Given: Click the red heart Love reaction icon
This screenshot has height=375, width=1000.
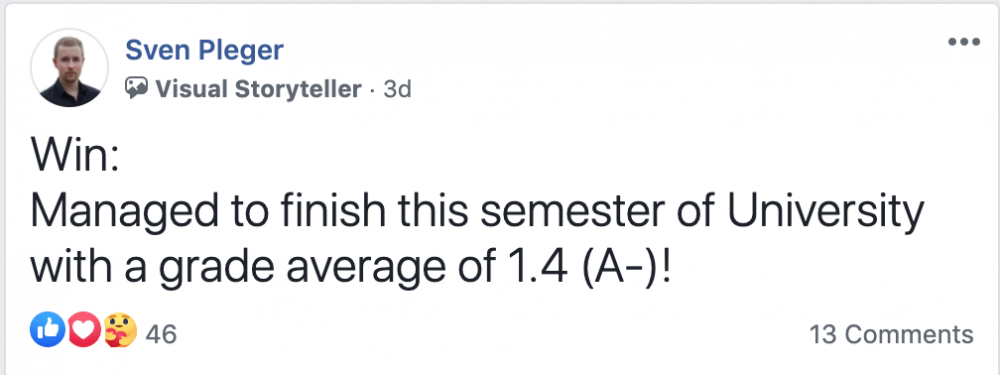Looking at the screenshot, I should coord(84,330).
